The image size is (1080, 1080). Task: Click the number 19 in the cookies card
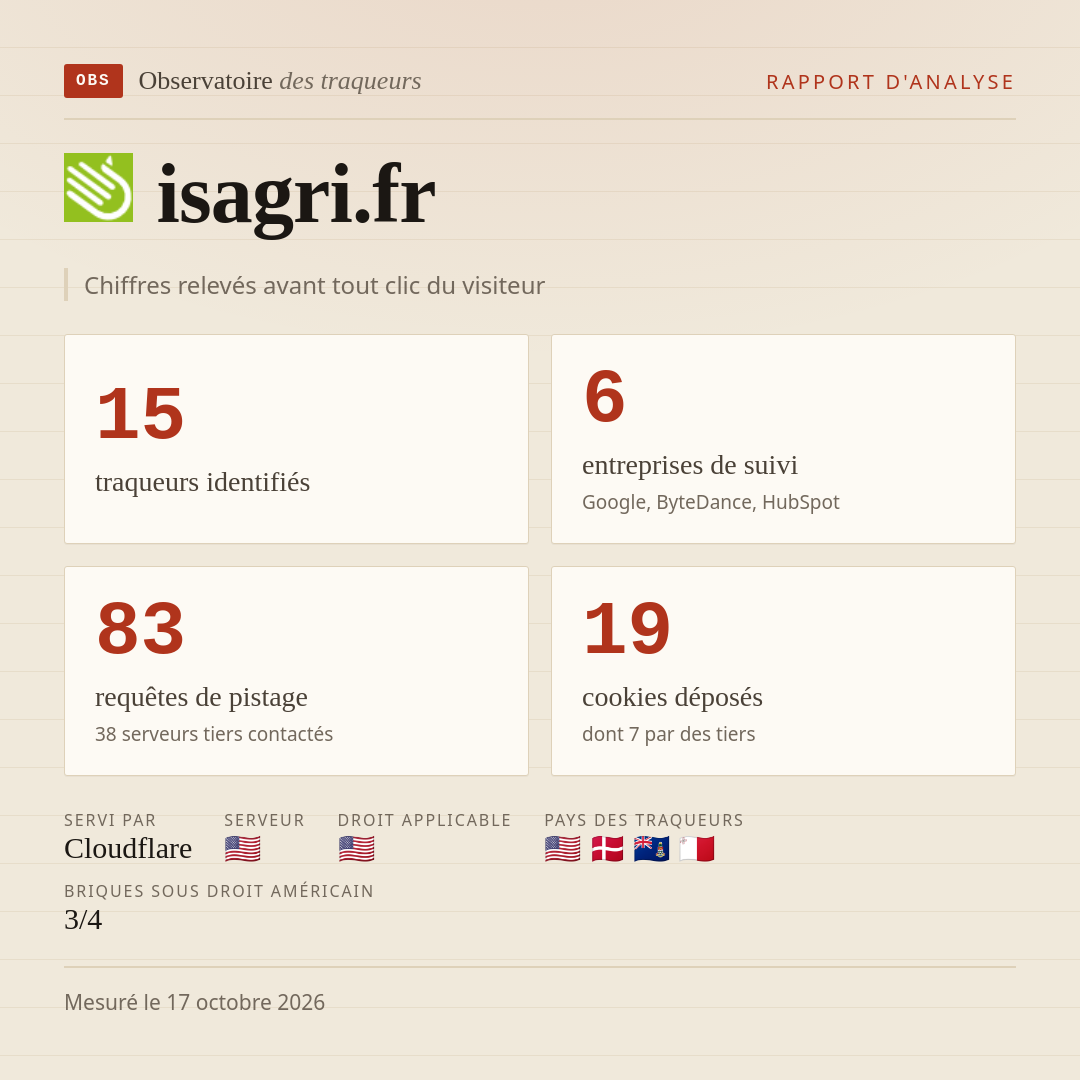coord(626,629)
